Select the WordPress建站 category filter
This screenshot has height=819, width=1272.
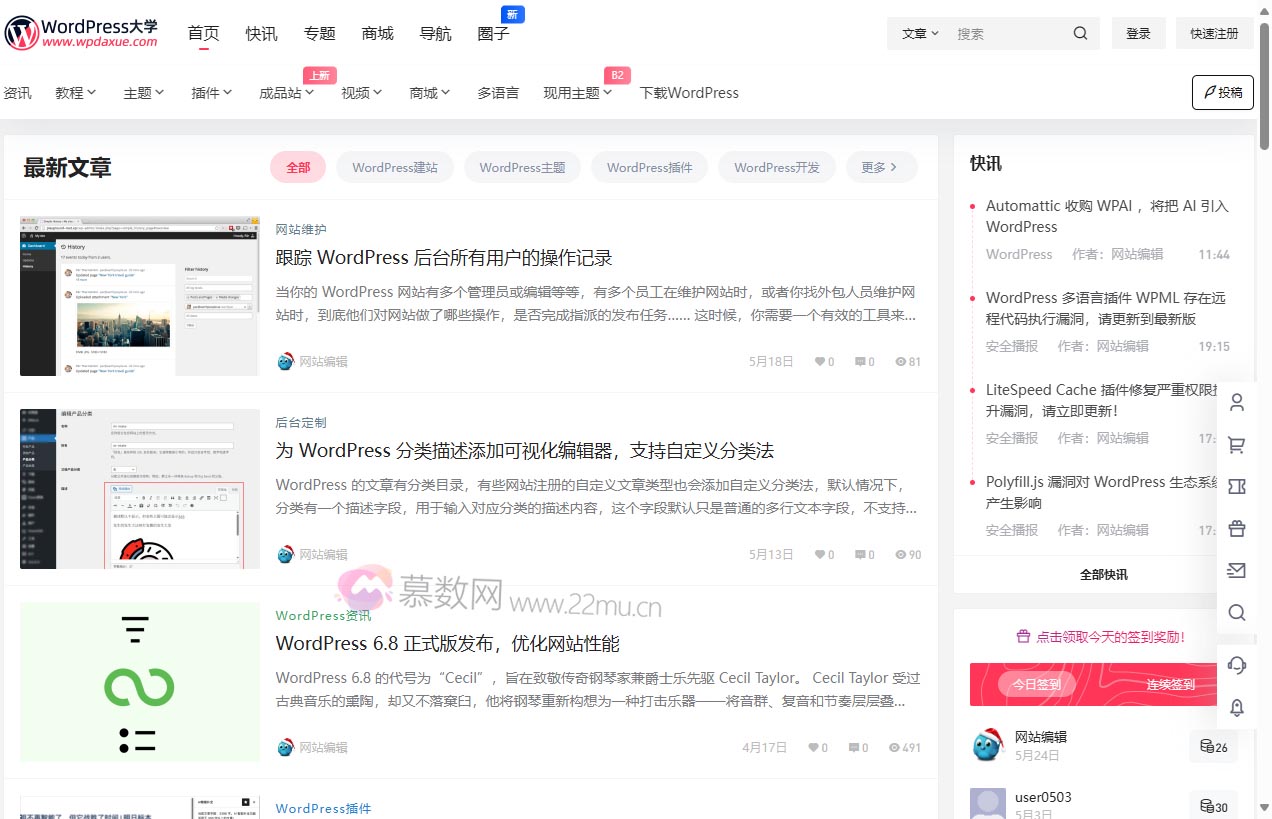[394, 167]
